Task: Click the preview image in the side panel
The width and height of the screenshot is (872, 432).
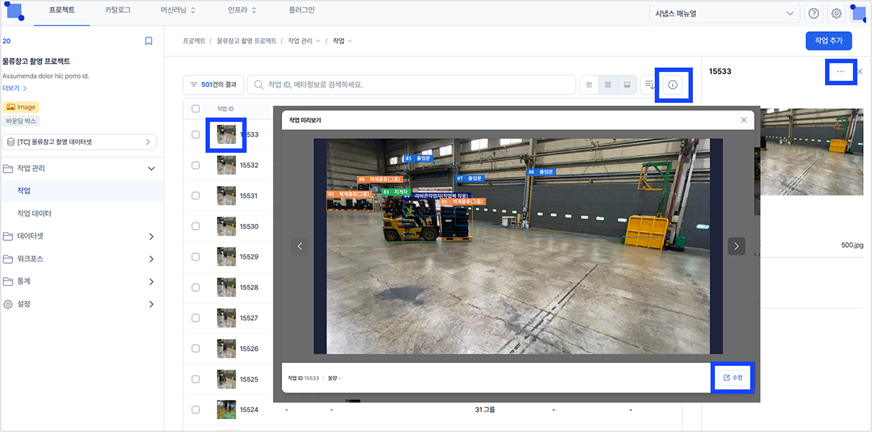Action: [x=811, y=152]
